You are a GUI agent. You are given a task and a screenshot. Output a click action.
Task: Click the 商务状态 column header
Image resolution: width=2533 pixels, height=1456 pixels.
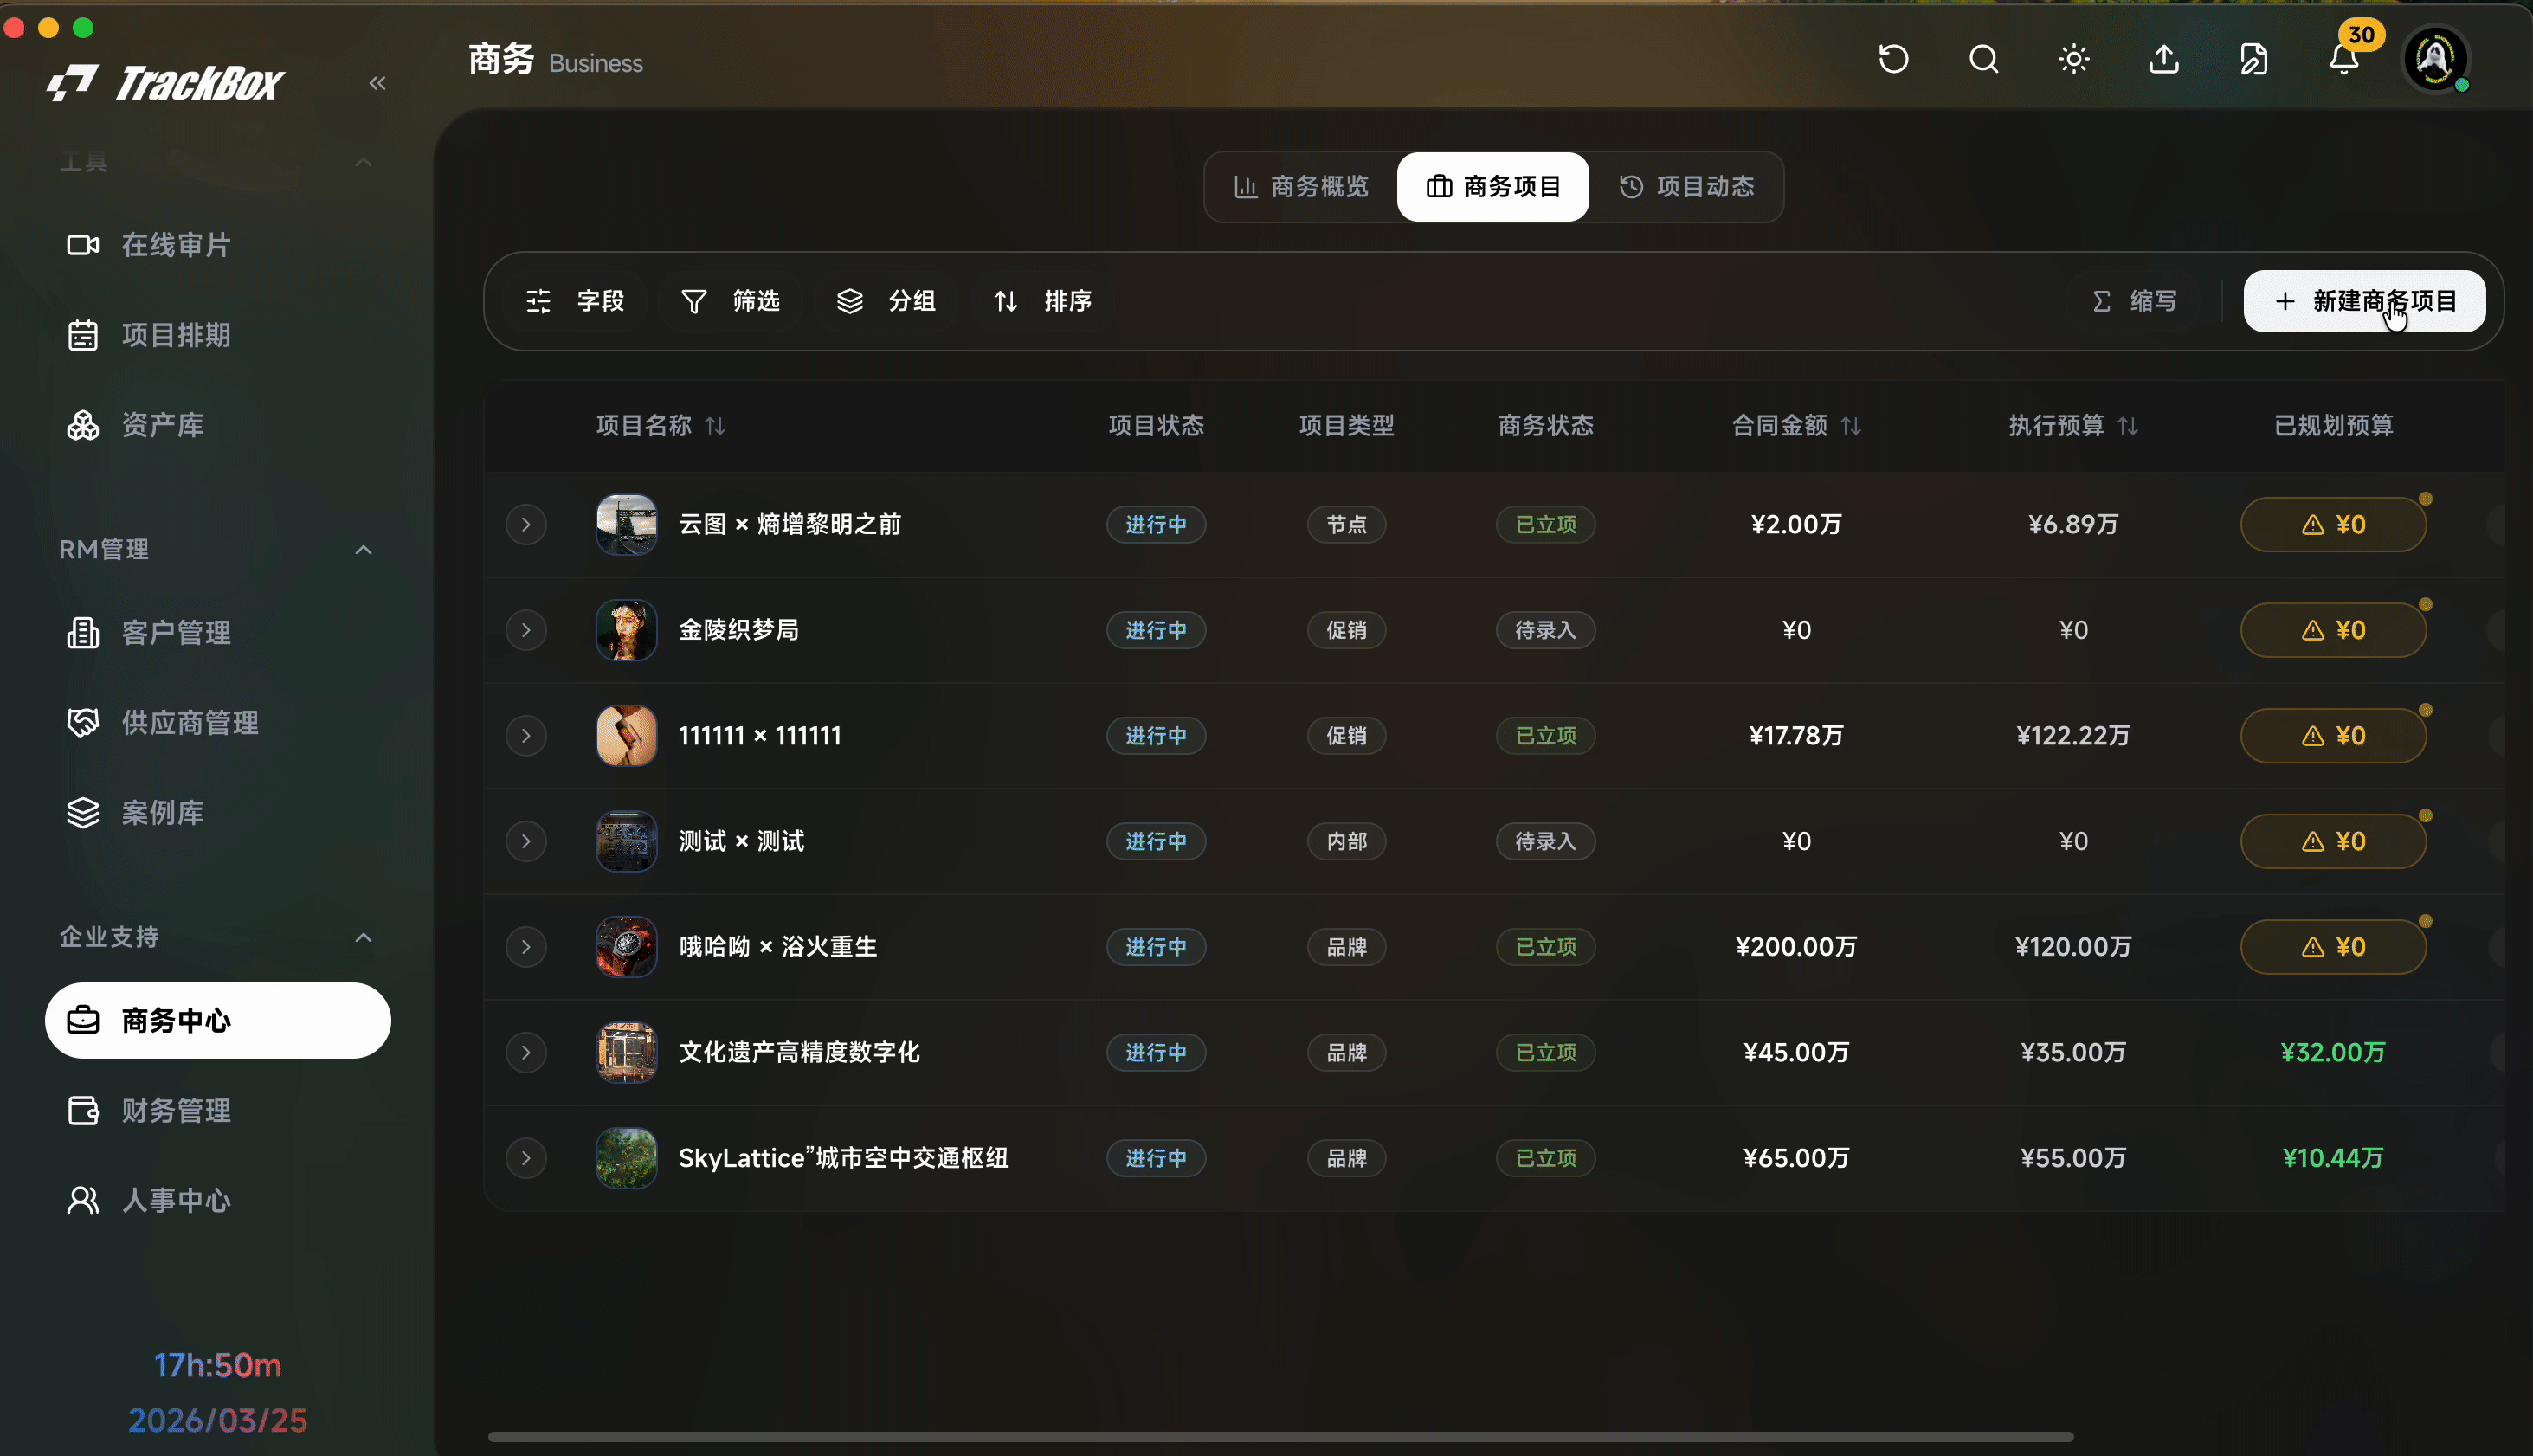point(1545,426)
